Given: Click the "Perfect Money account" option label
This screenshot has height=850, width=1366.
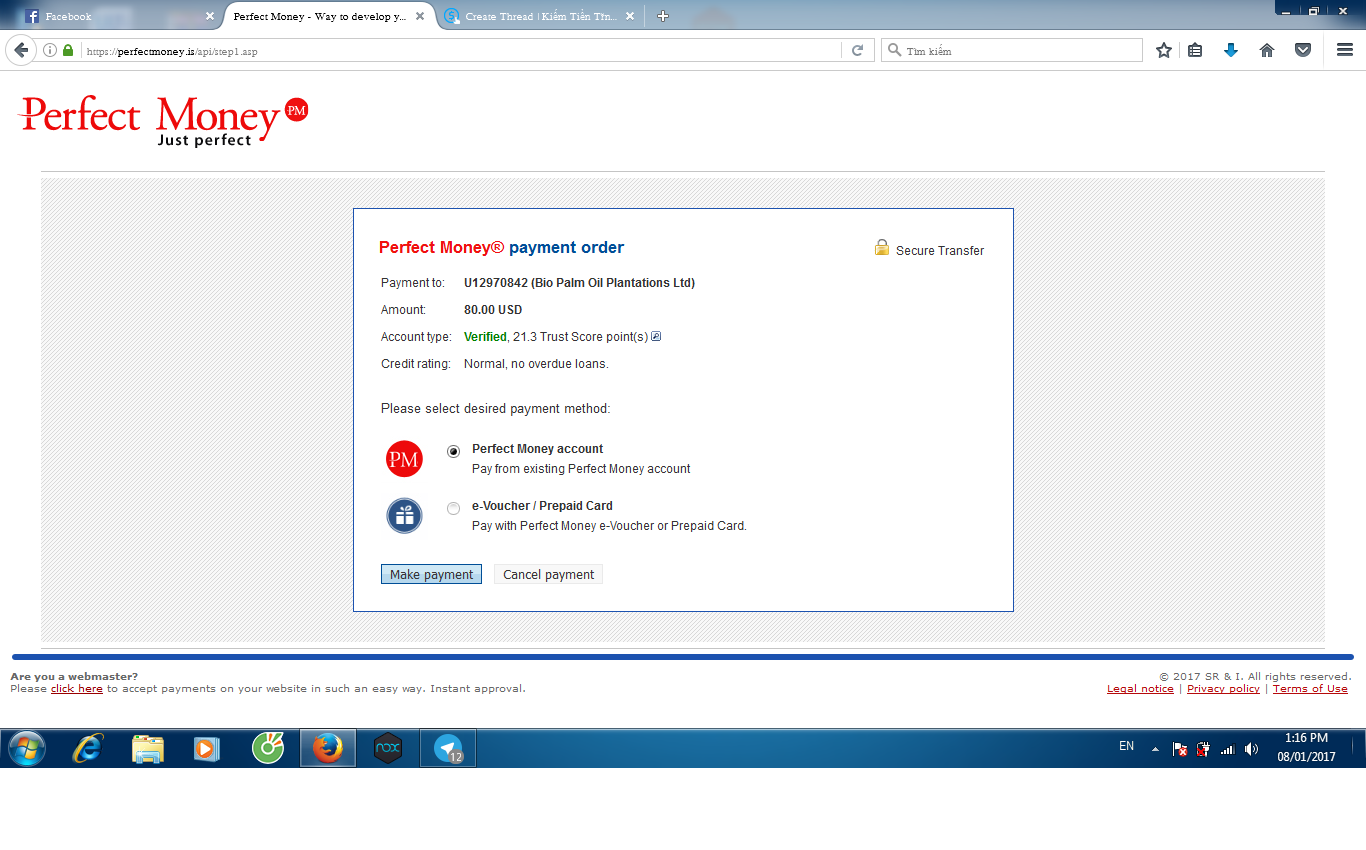Looking at the screenshot, I should [538, 449].
